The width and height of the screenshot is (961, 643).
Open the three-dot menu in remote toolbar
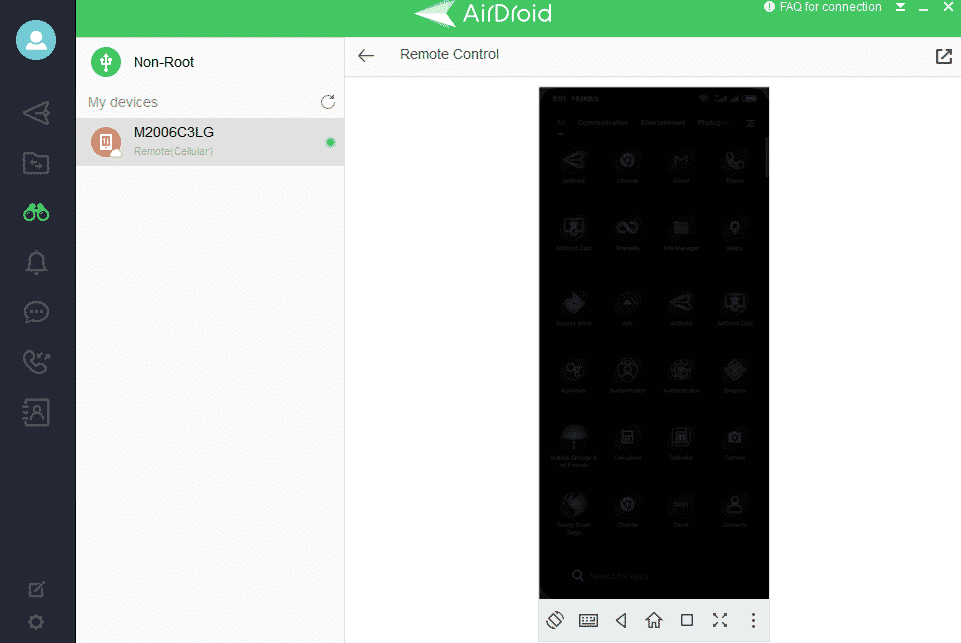pos(753,620)
